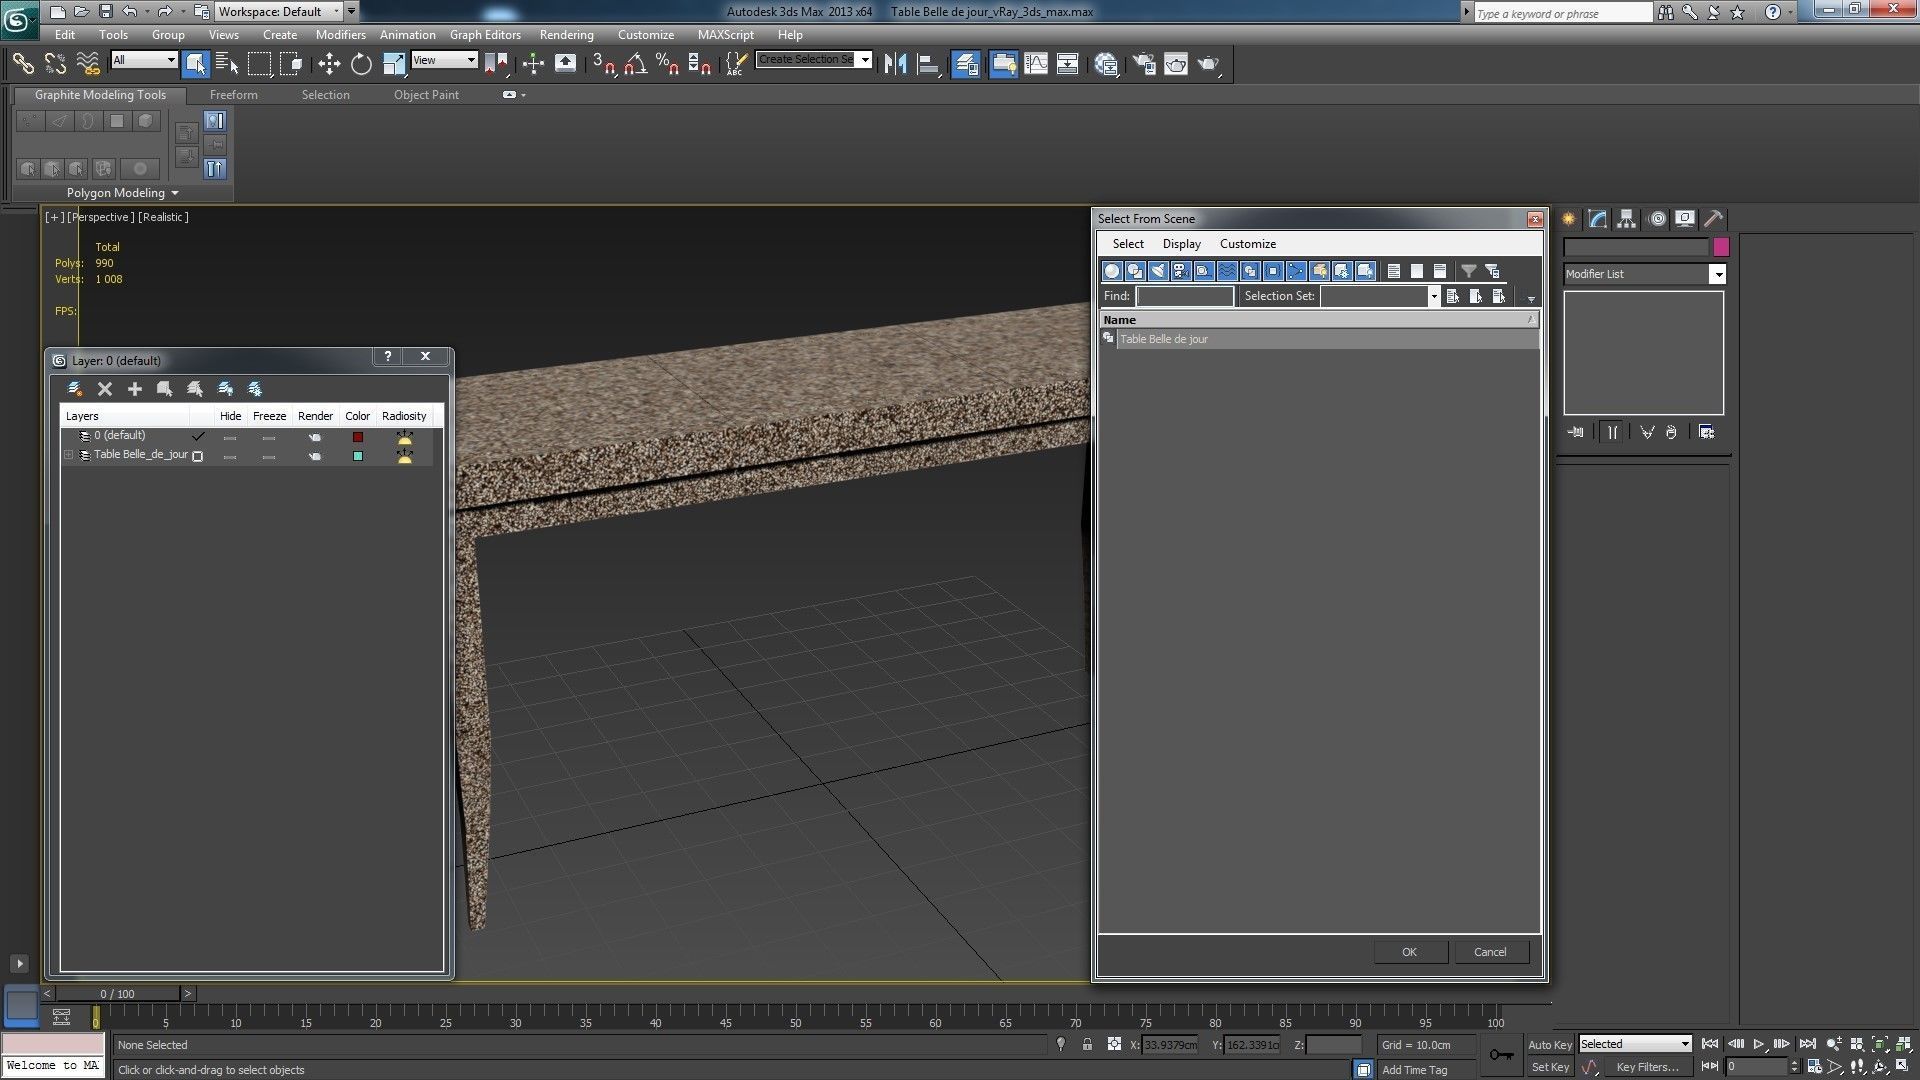Open the Modifier List dropdown
Image resolution: width=1920 pixels, height=1080 pixels.
click(1717, 274)
